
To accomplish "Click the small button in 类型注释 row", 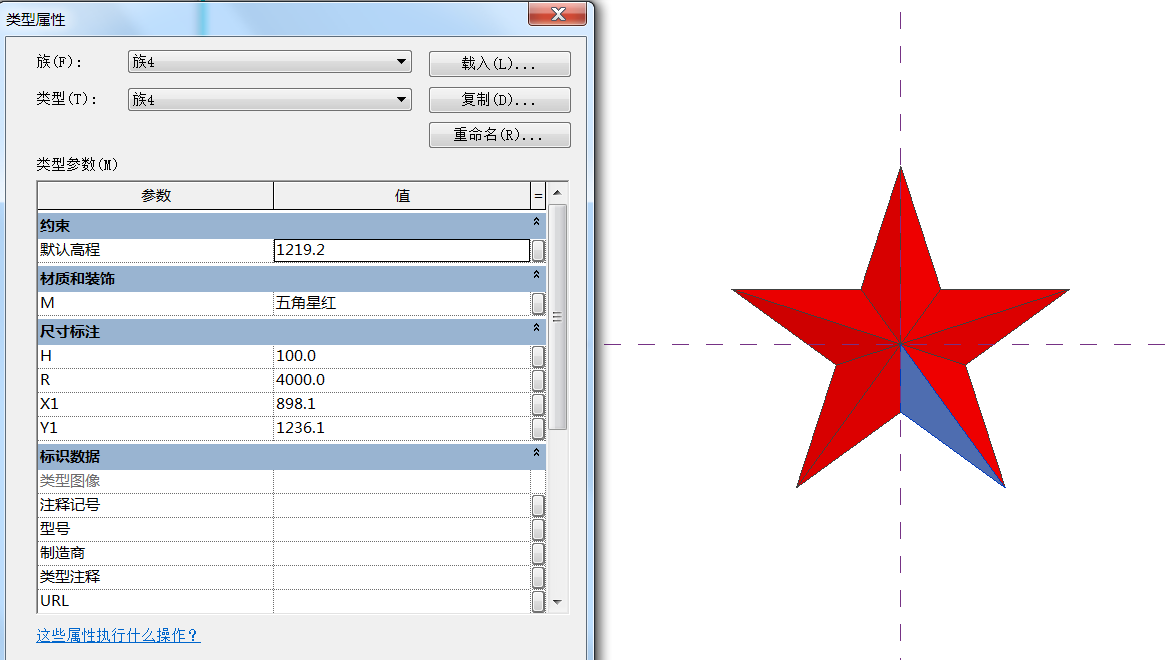I will point(538,577).
